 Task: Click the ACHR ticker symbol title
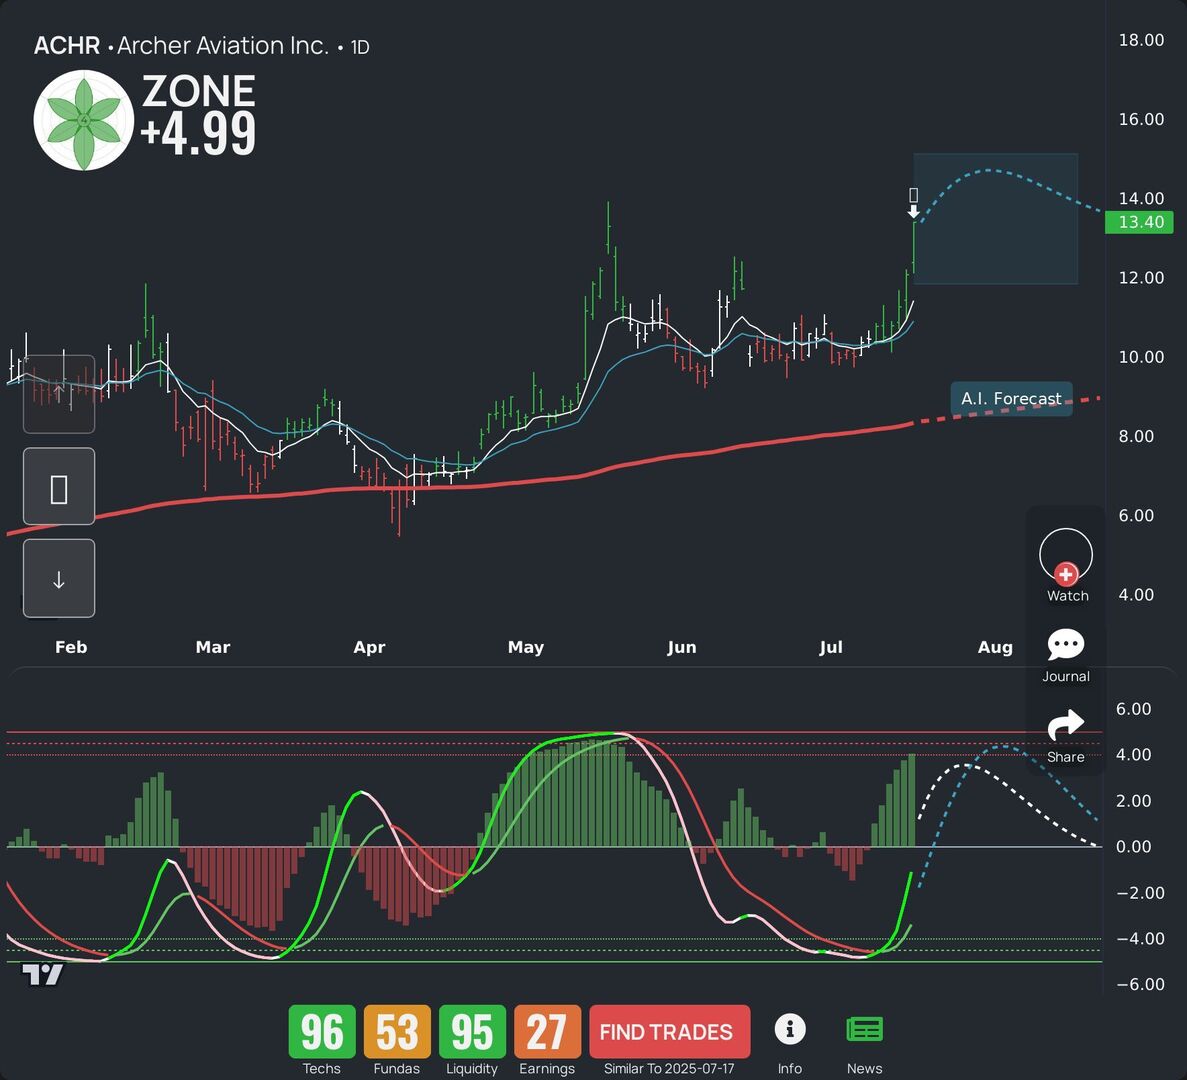(67, 45)
